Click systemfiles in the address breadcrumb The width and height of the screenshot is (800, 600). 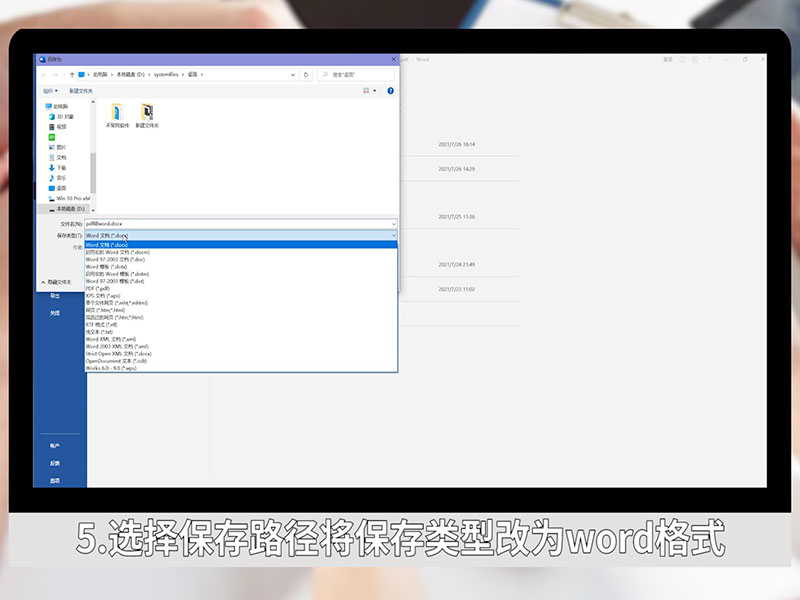click(x=166, y=74)
